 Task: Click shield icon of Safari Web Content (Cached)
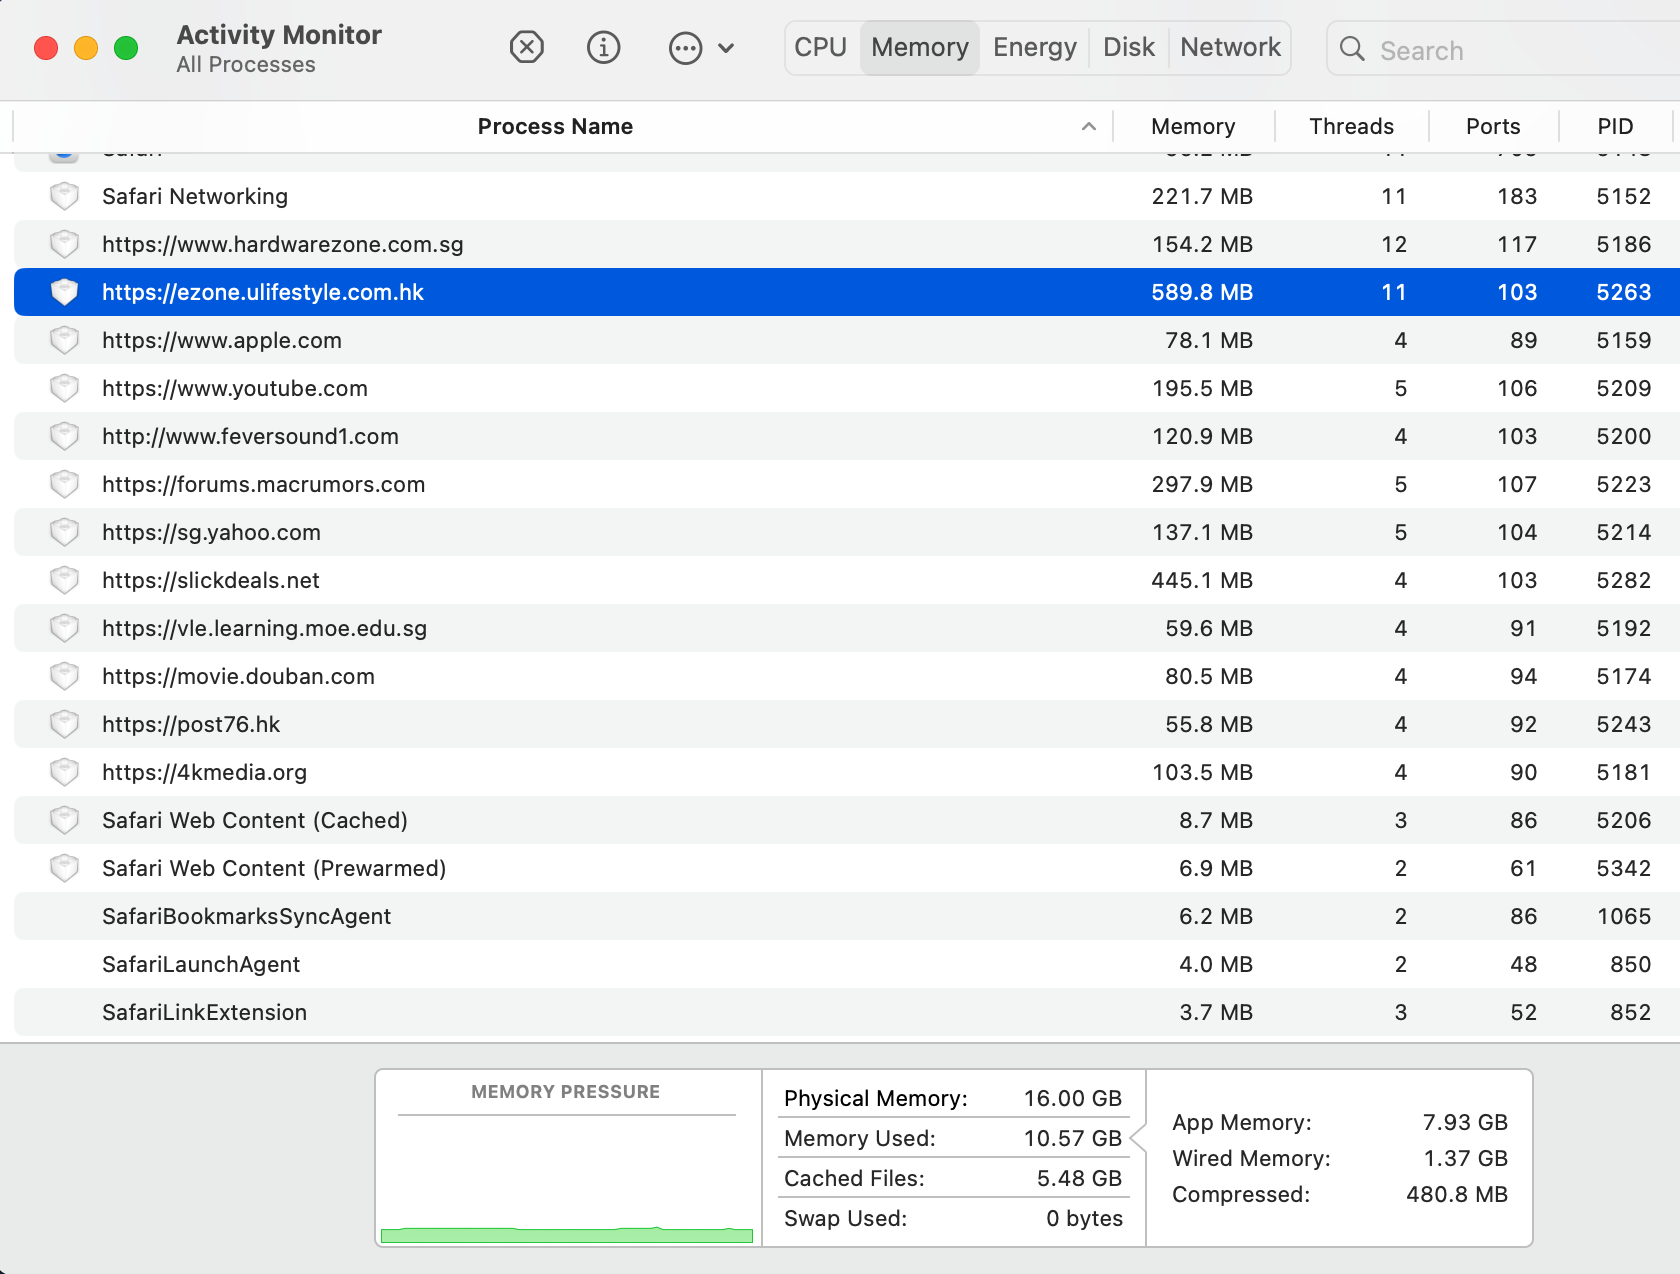[65, 820]
